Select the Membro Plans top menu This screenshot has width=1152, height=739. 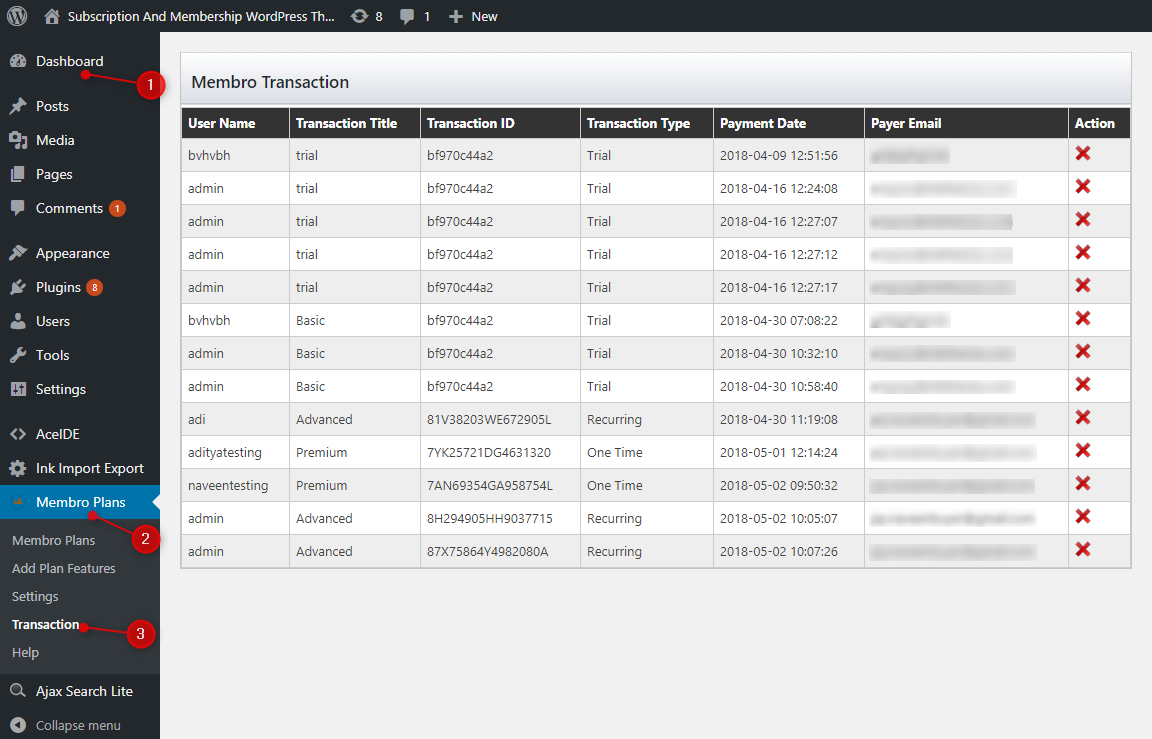pos(79,502)
